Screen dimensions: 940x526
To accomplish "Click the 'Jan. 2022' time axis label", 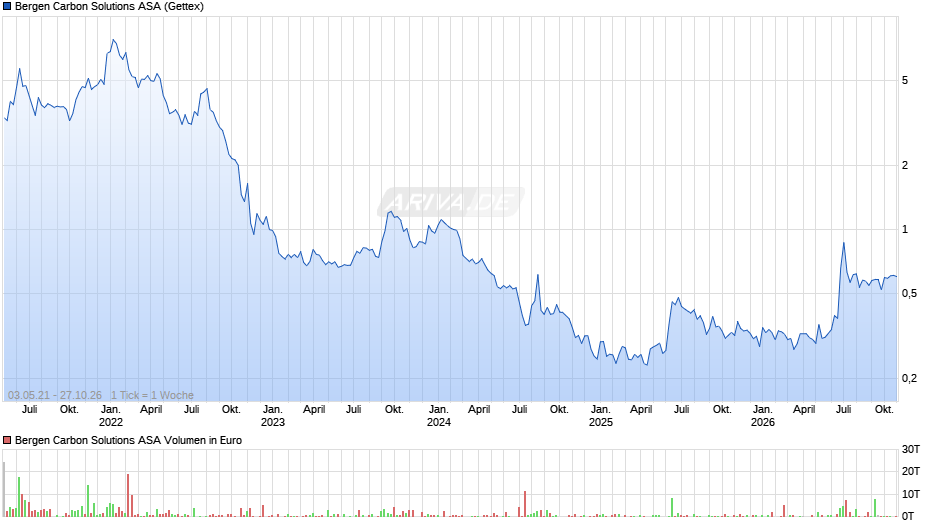I will 111,416.
